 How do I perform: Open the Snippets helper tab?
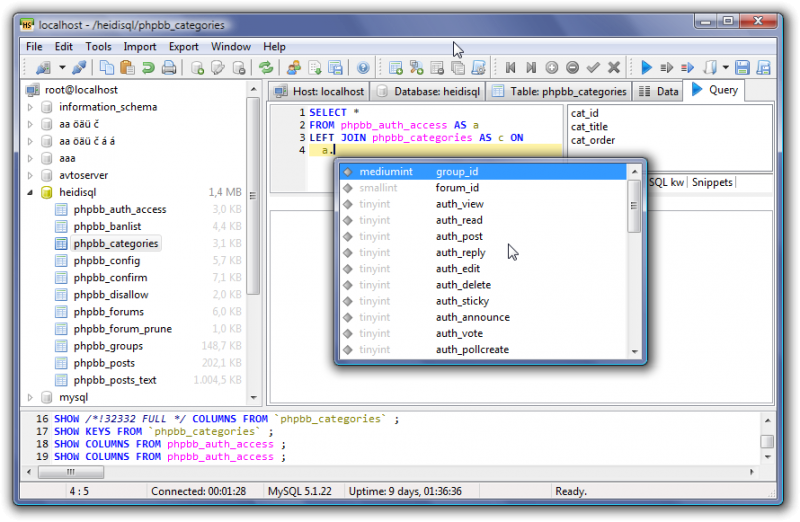[x=712, y=182]
